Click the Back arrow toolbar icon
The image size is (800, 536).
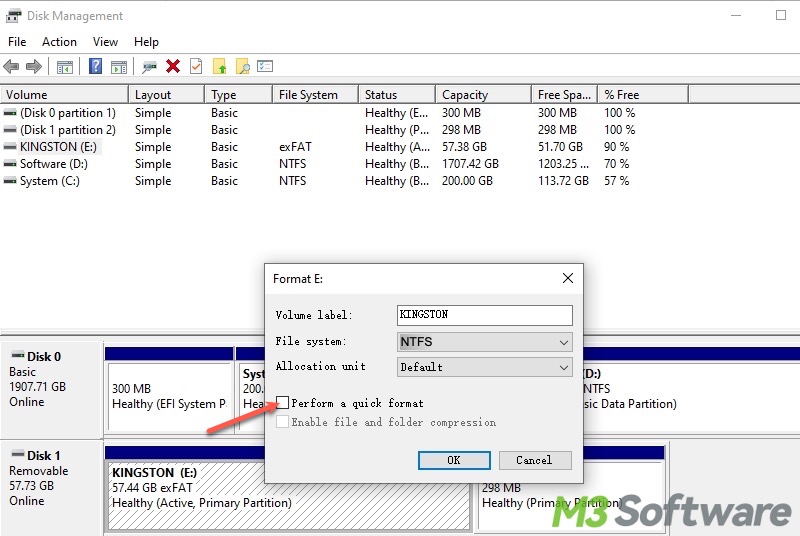(x=11, y=66)
